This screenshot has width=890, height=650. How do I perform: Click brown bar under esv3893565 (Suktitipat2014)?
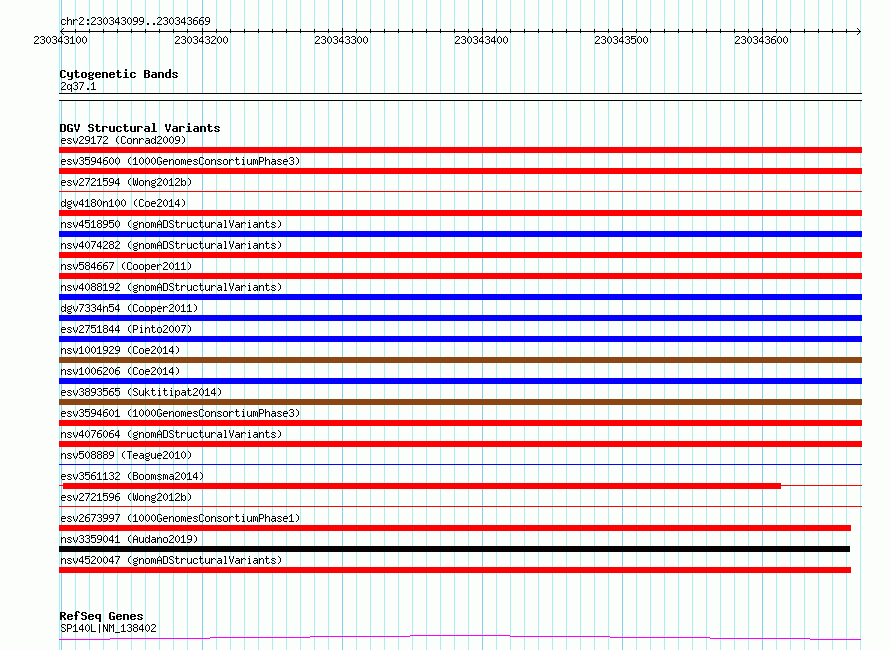(x=460, y=402)
